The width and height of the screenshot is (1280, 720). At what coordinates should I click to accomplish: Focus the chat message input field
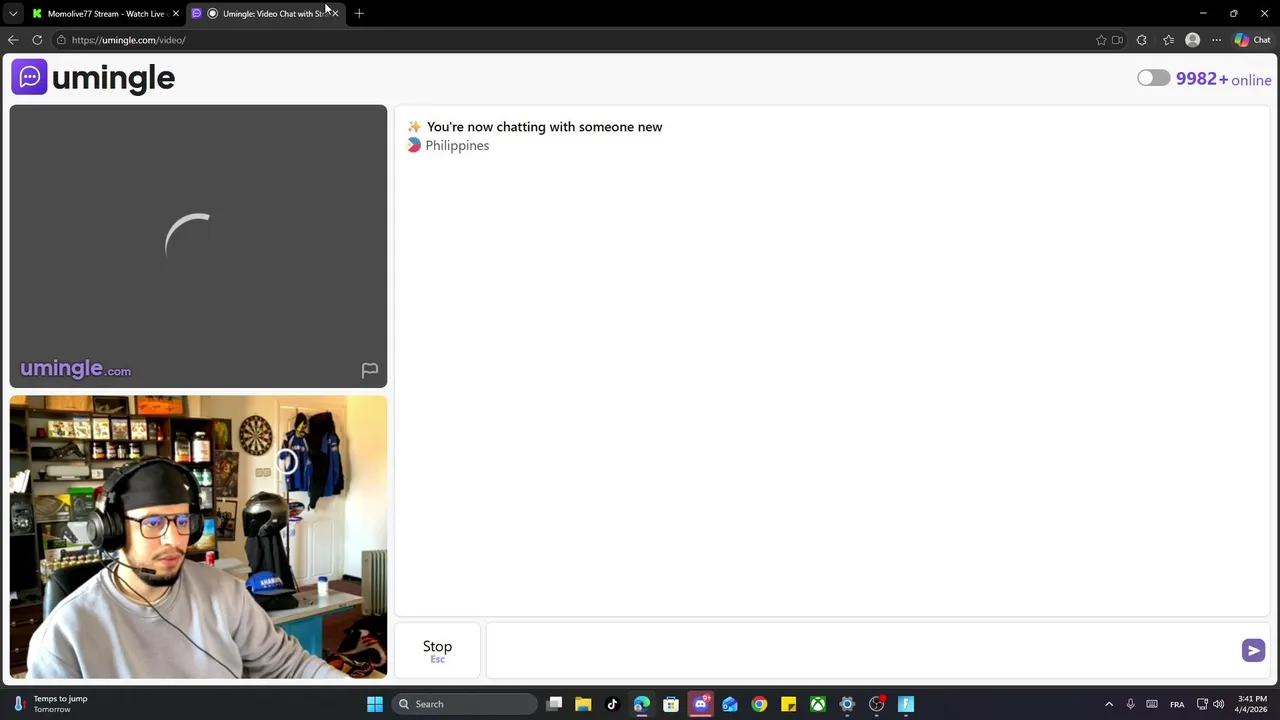pyautogui.click(x=862, y=651)
